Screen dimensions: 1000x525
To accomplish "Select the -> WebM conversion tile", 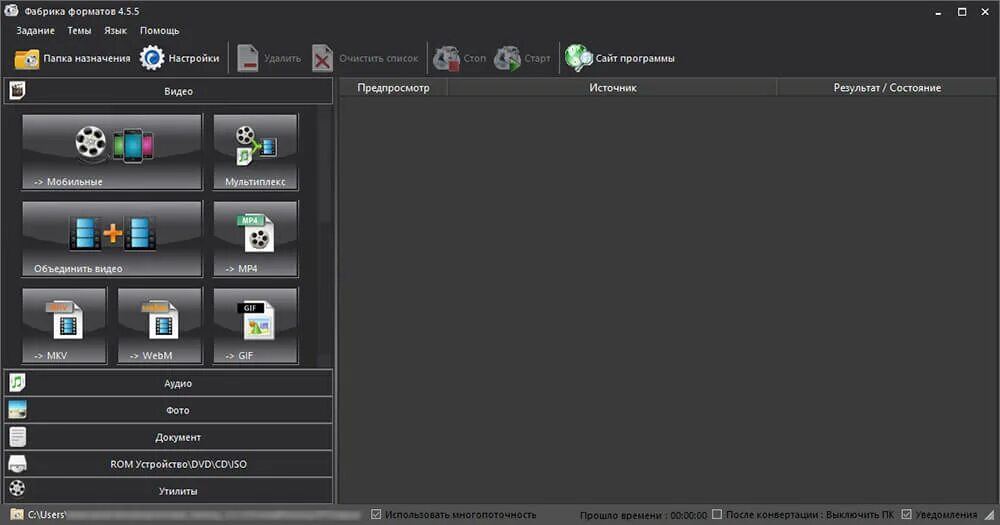I will point(160,325).
